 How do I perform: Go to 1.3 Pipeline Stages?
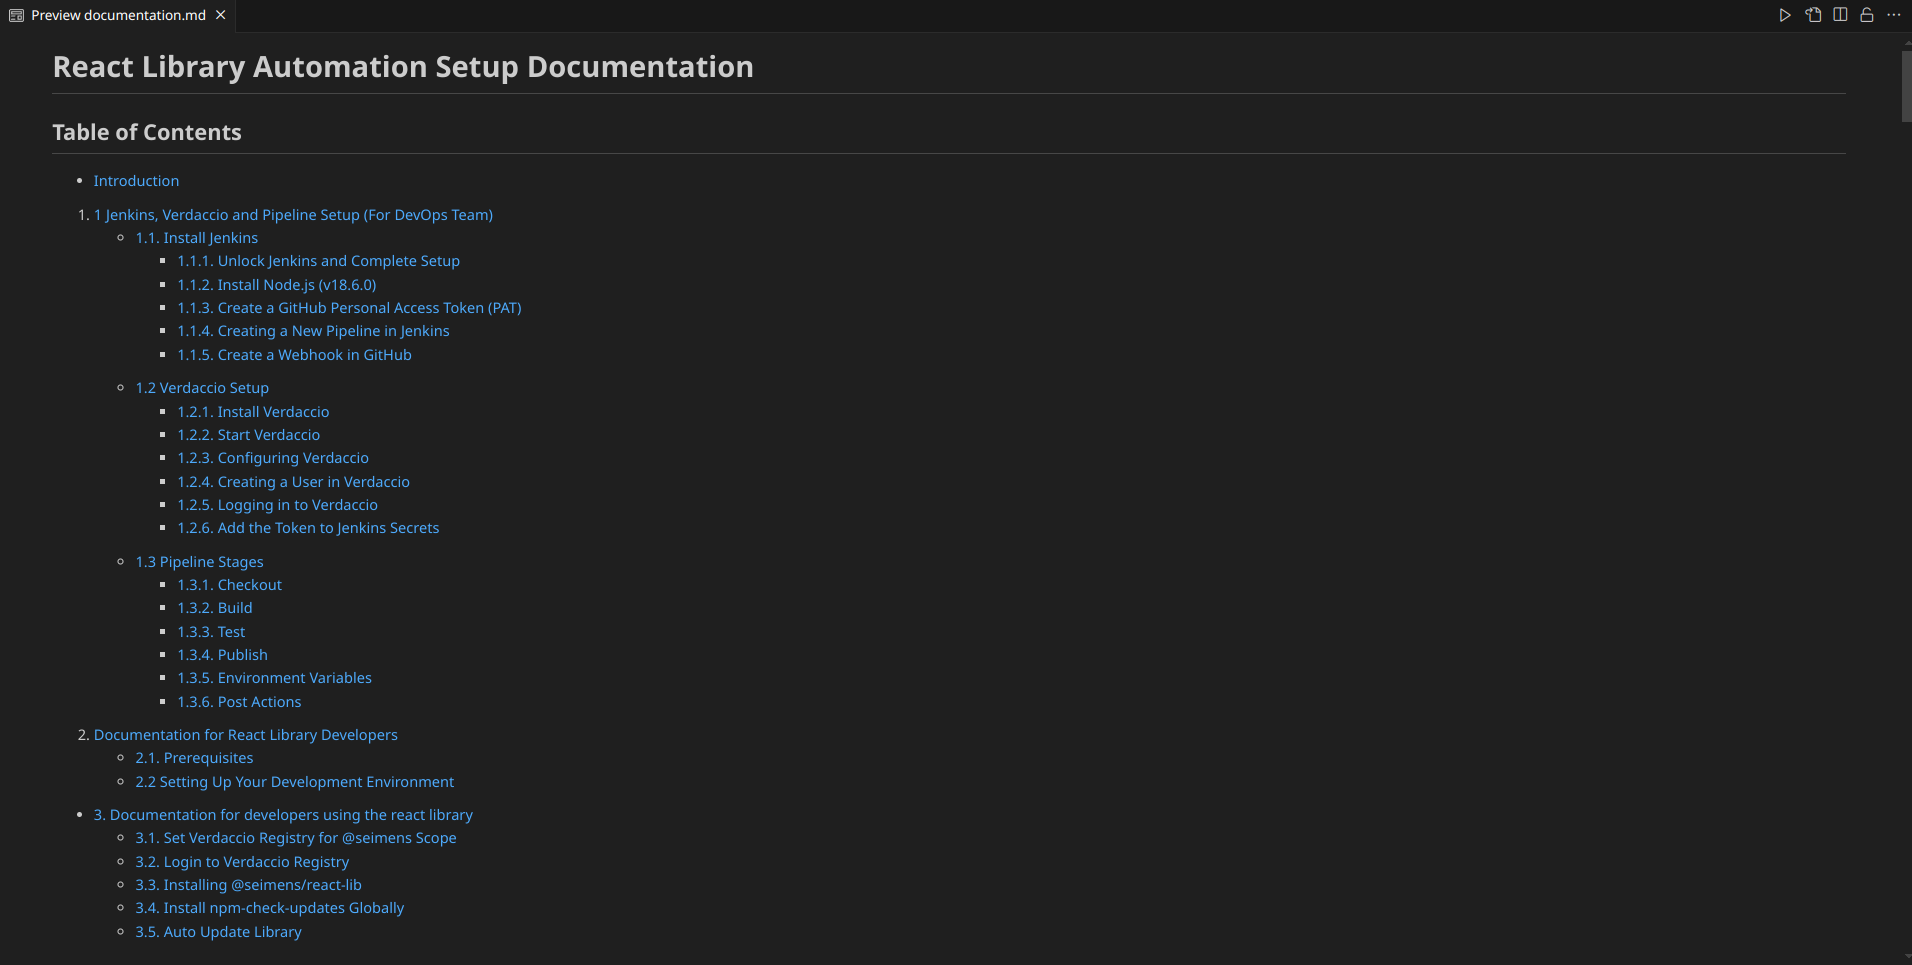point(200,562)
